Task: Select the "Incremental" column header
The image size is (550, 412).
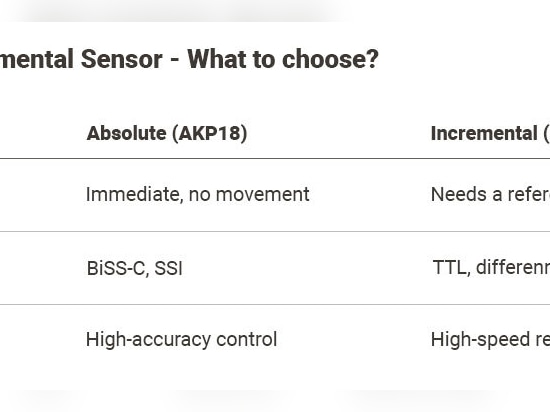Action: (x=484, y=133)
